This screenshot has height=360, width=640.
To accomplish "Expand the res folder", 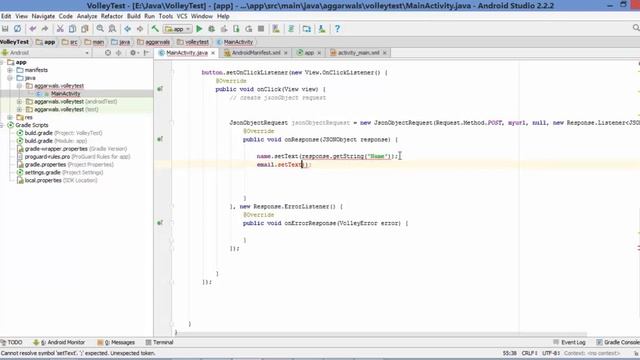I will [10, 117].
